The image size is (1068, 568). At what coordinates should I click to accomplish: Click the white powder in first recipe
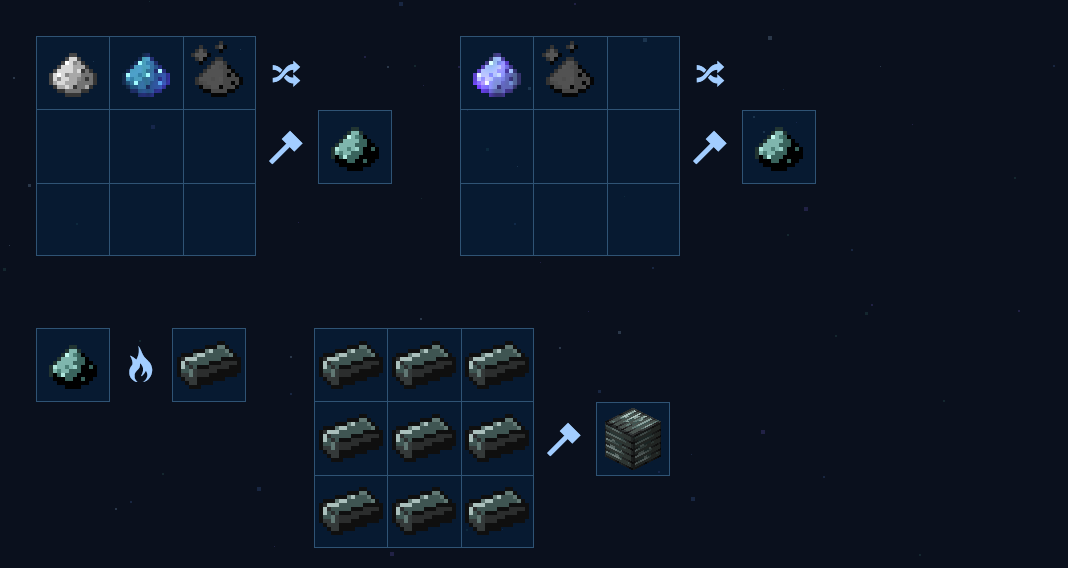pyautogui.click(x=73, y=74)
